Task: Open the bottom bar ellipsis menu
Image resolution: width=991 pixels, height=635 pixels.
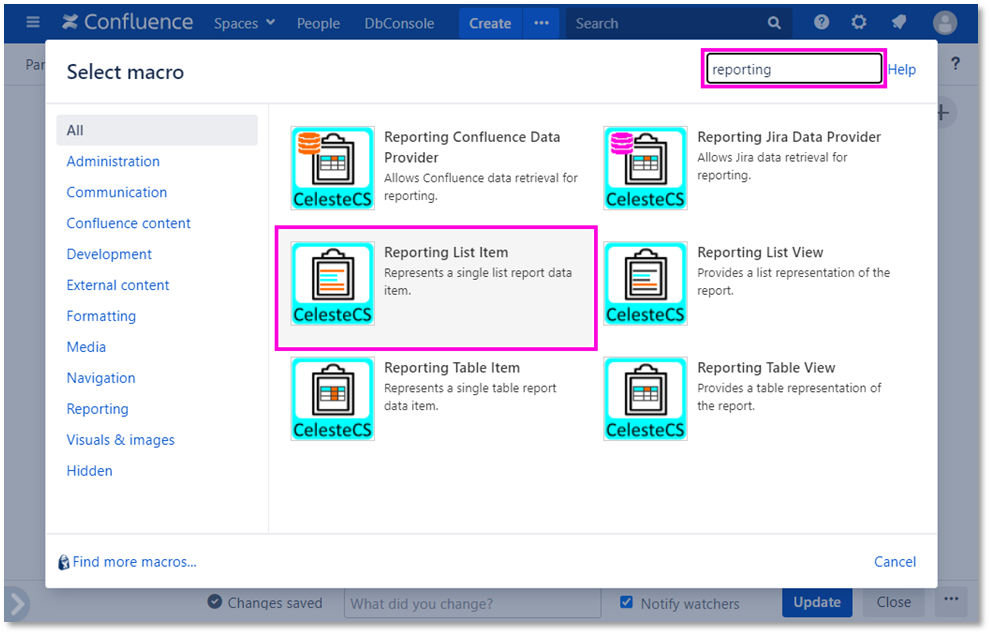Action: click(x=951, y=600)
